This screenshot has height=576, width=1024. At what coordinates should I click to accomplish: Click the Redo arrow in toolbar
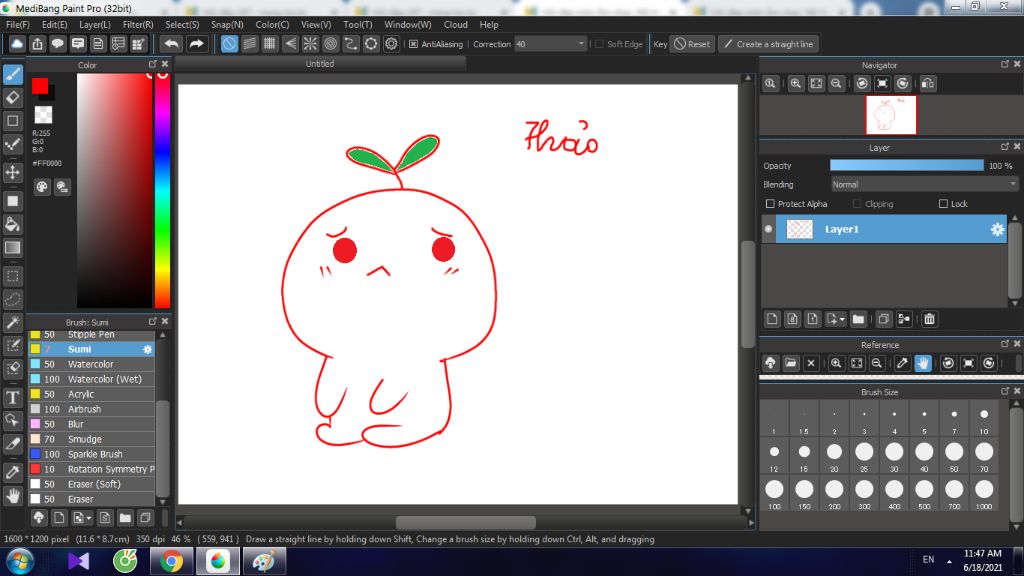coord(196,44)
